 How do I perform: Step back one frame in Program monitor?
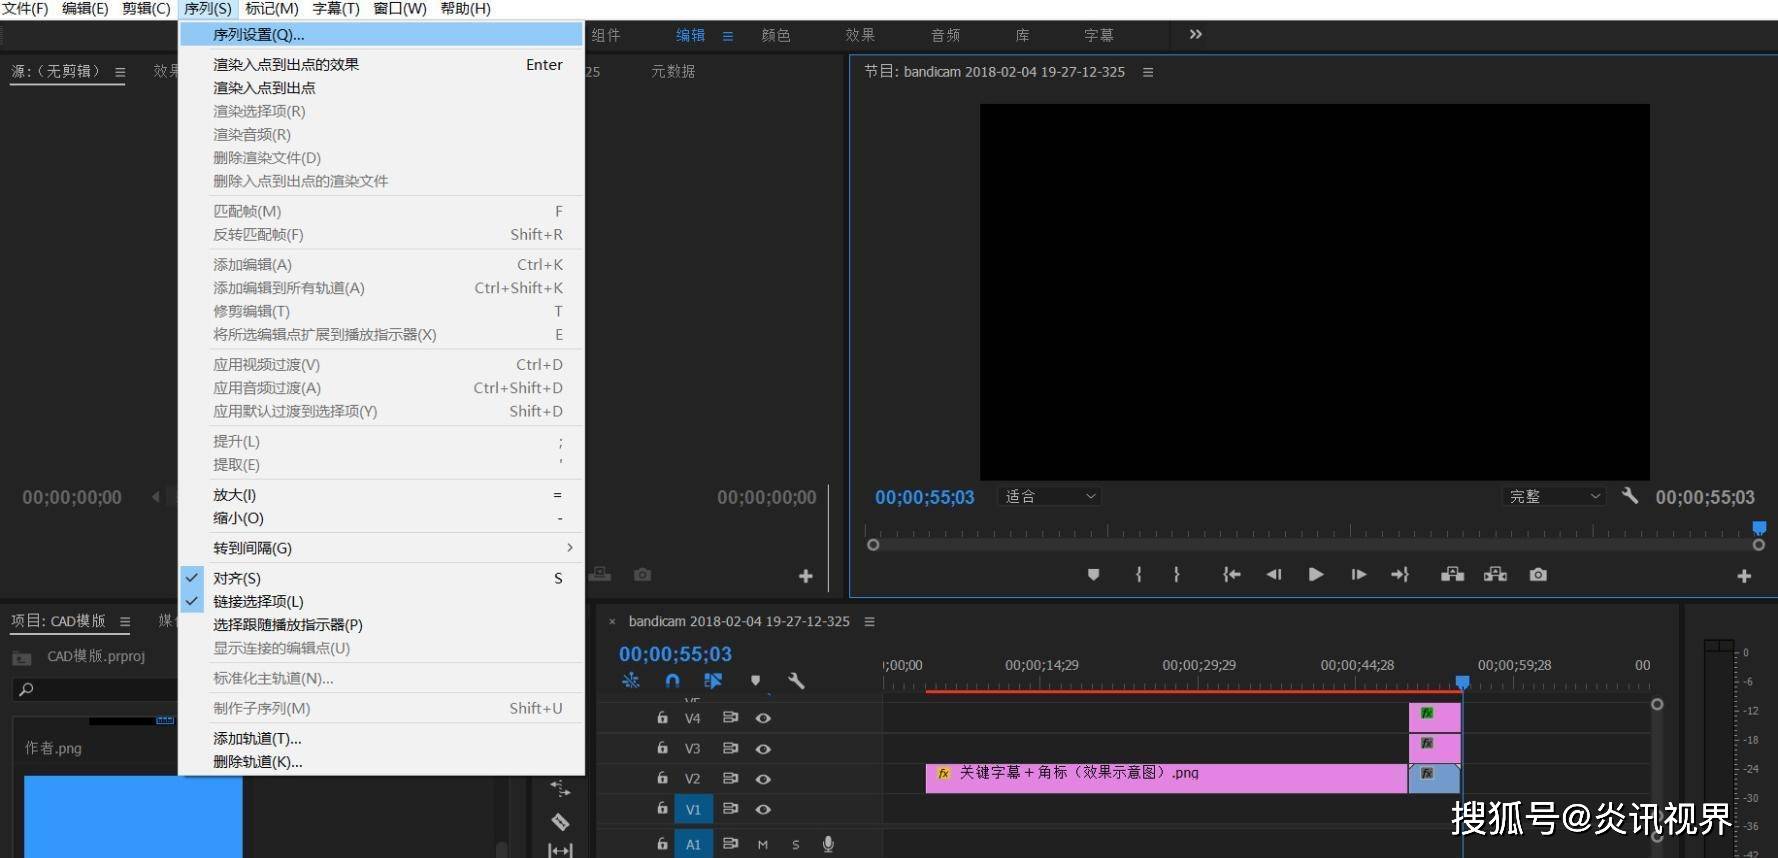(1274, 575)
